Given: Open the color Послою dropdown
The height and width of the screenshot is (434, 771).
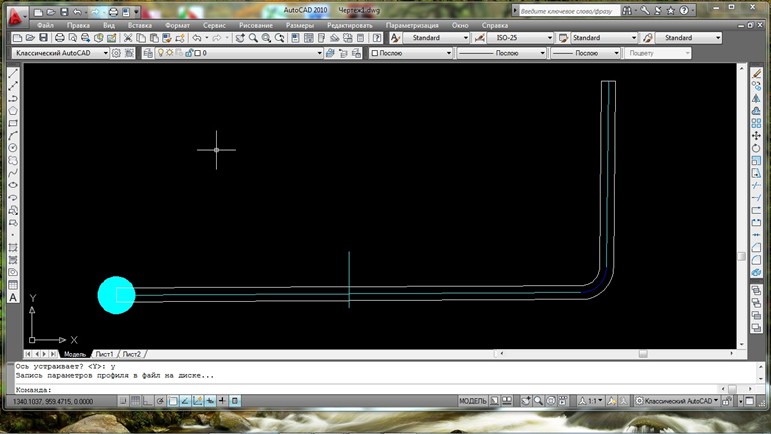Looking at the screenshot, I should tap(411, 53).
